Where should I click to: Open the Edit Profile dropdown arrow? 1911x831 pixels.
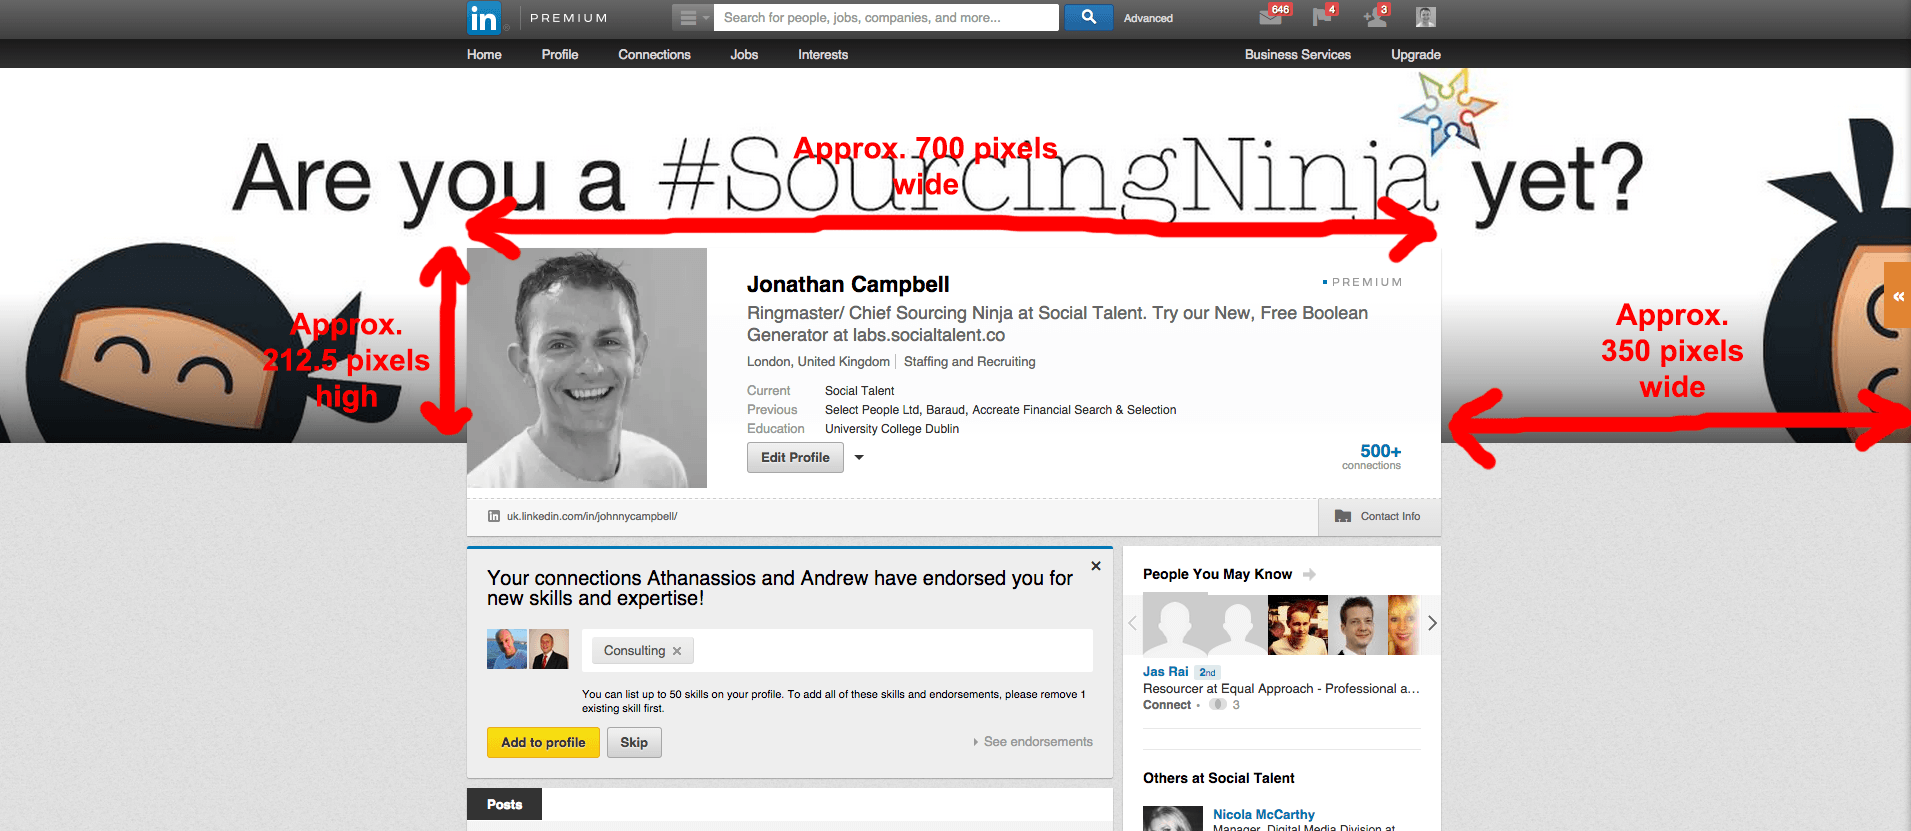(x=859, y=458)
